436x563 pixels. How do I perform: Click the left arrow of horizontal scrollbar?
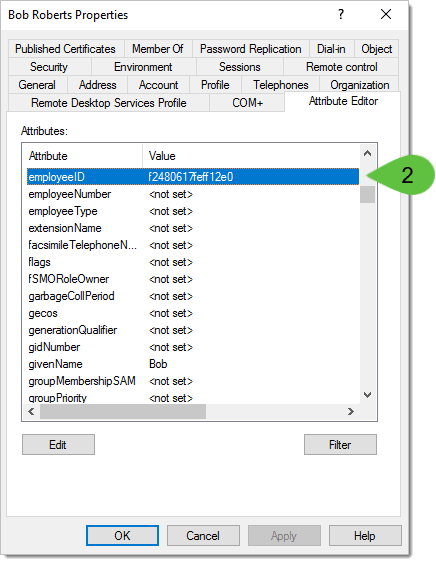click(x=31, y=411)
